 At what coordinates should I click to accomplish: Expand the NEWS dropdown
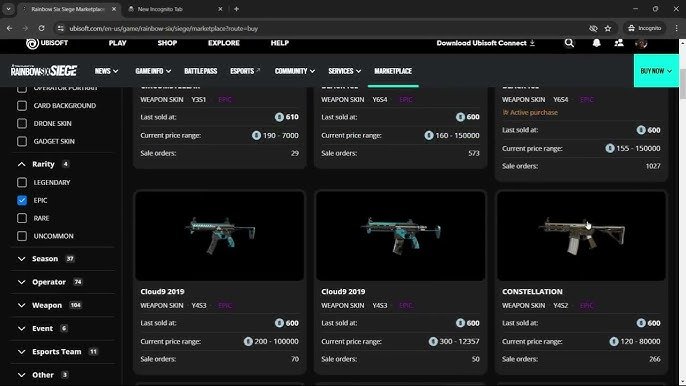click(x=106, y=71)
